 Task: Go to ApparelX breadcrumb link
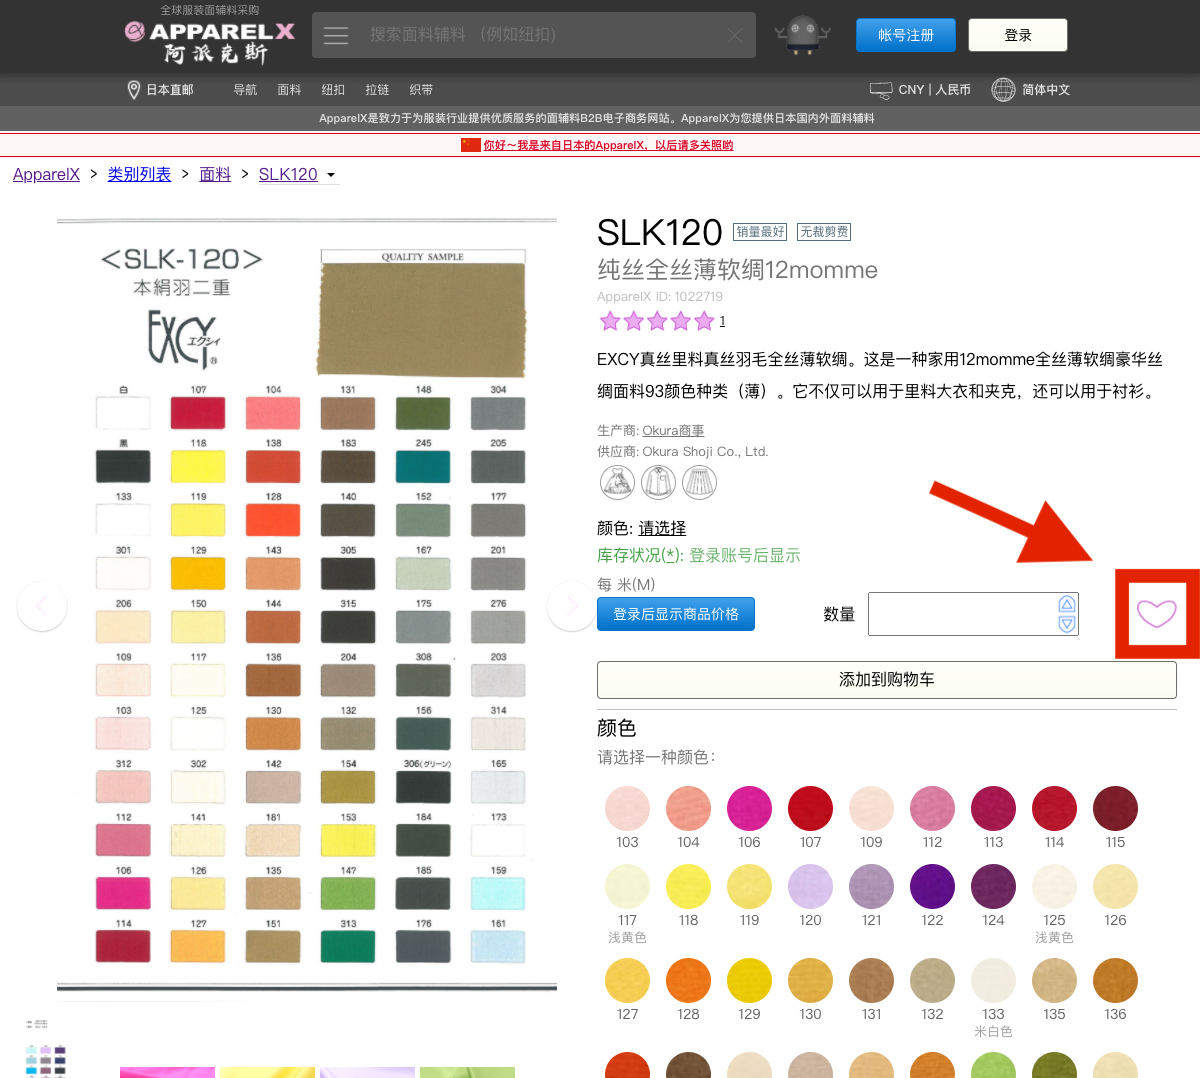coord(46,174)
